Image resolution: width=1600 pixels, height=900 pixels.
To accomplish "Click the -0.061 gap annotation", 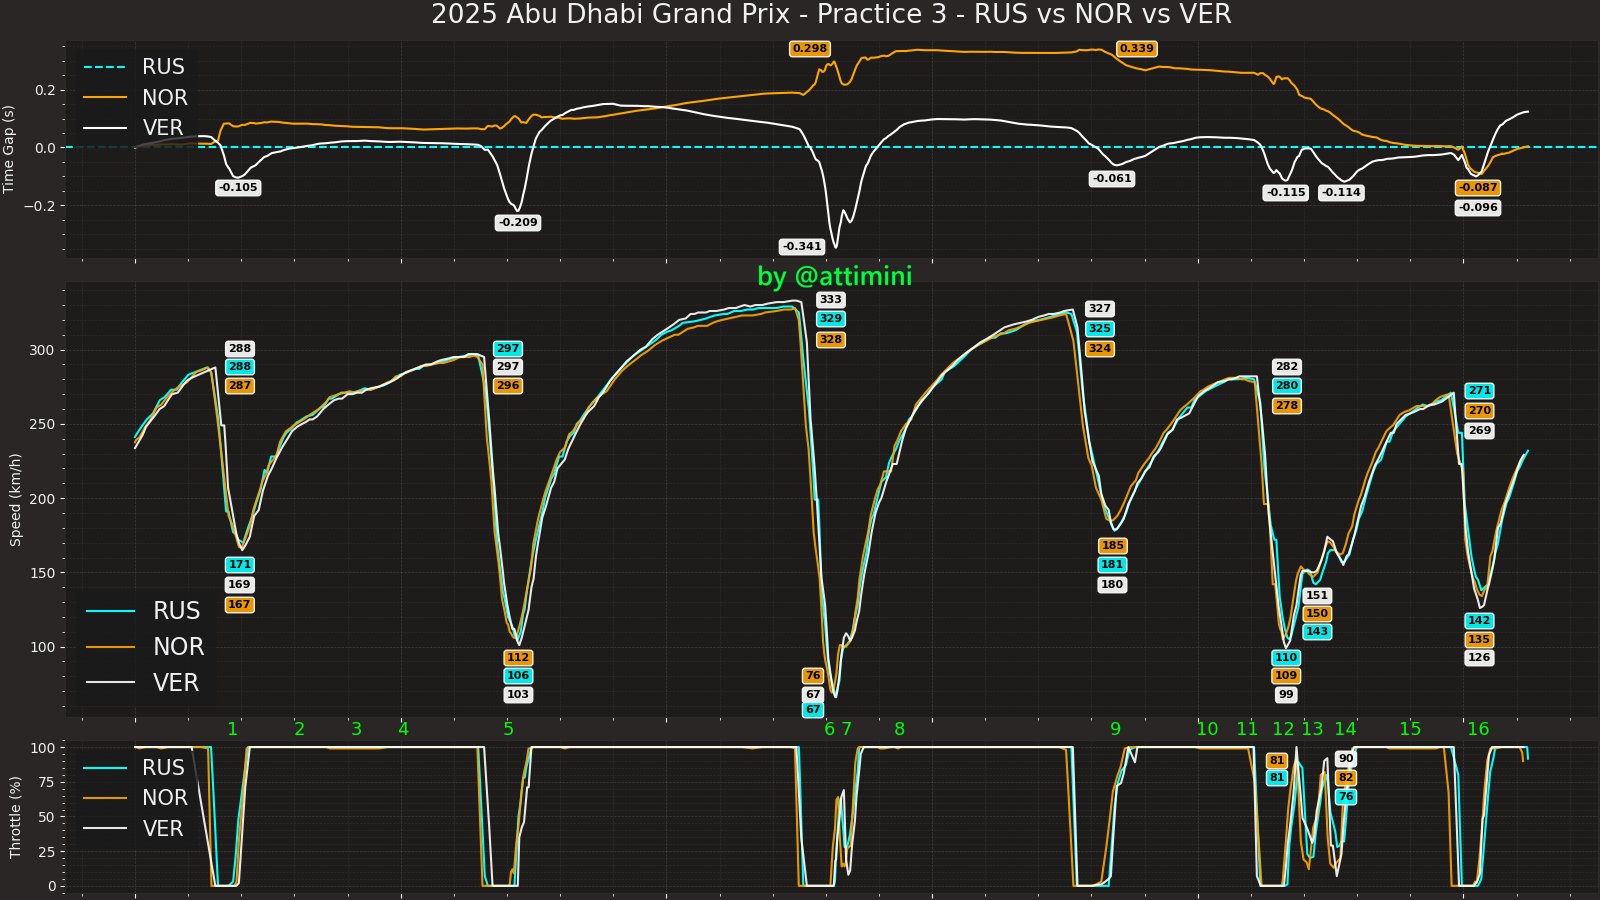I will 1112,179.
